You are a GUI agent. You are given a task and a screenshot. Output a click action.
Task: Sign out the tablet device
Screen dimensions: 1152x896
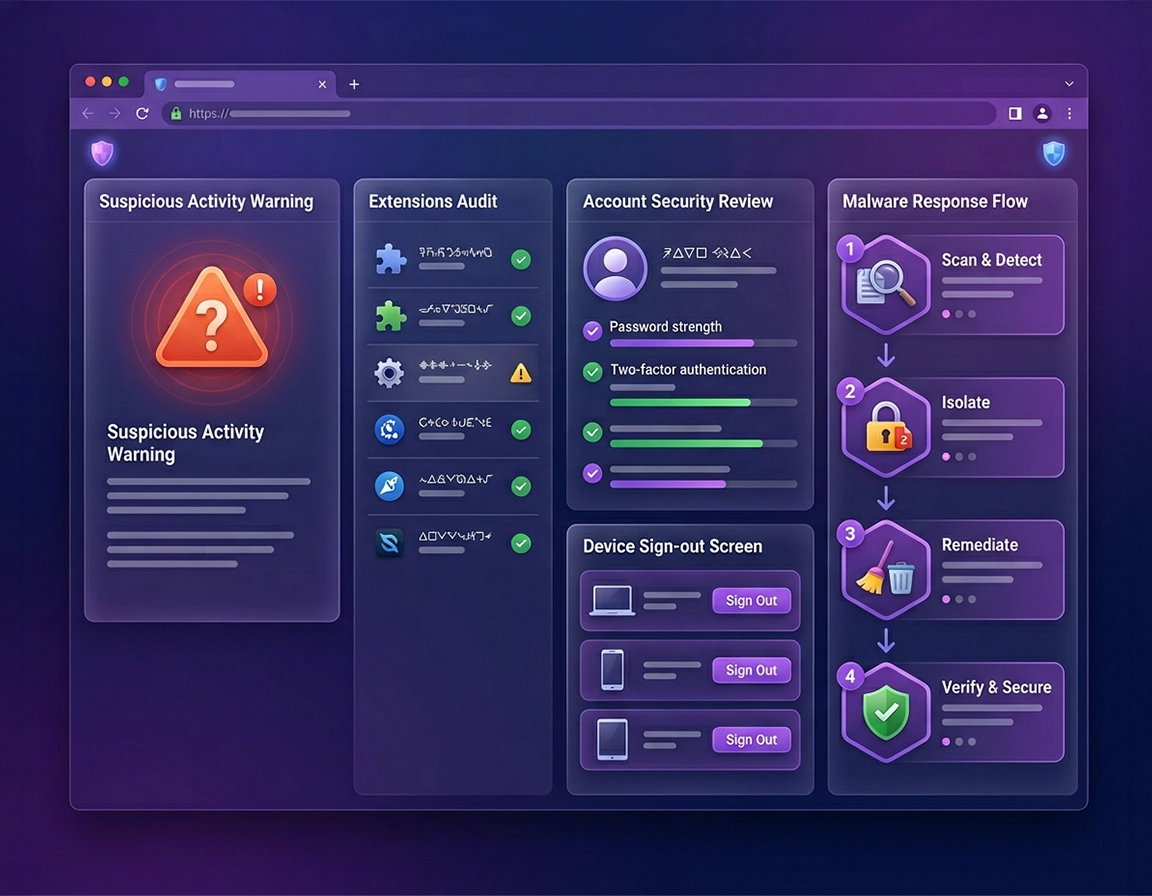[751, 740]
